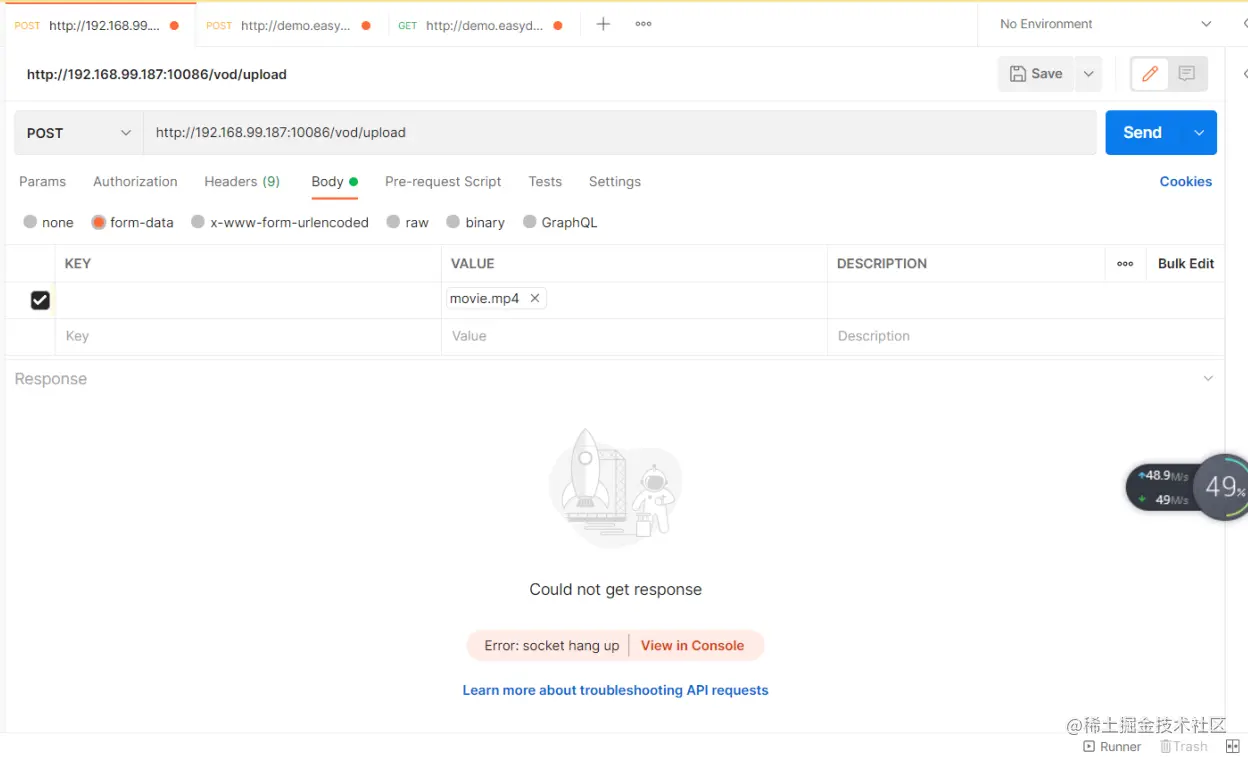
Task: Remove movie.mp4 file with the X icon
Action: pyautogui.click(x=535, y=298)
